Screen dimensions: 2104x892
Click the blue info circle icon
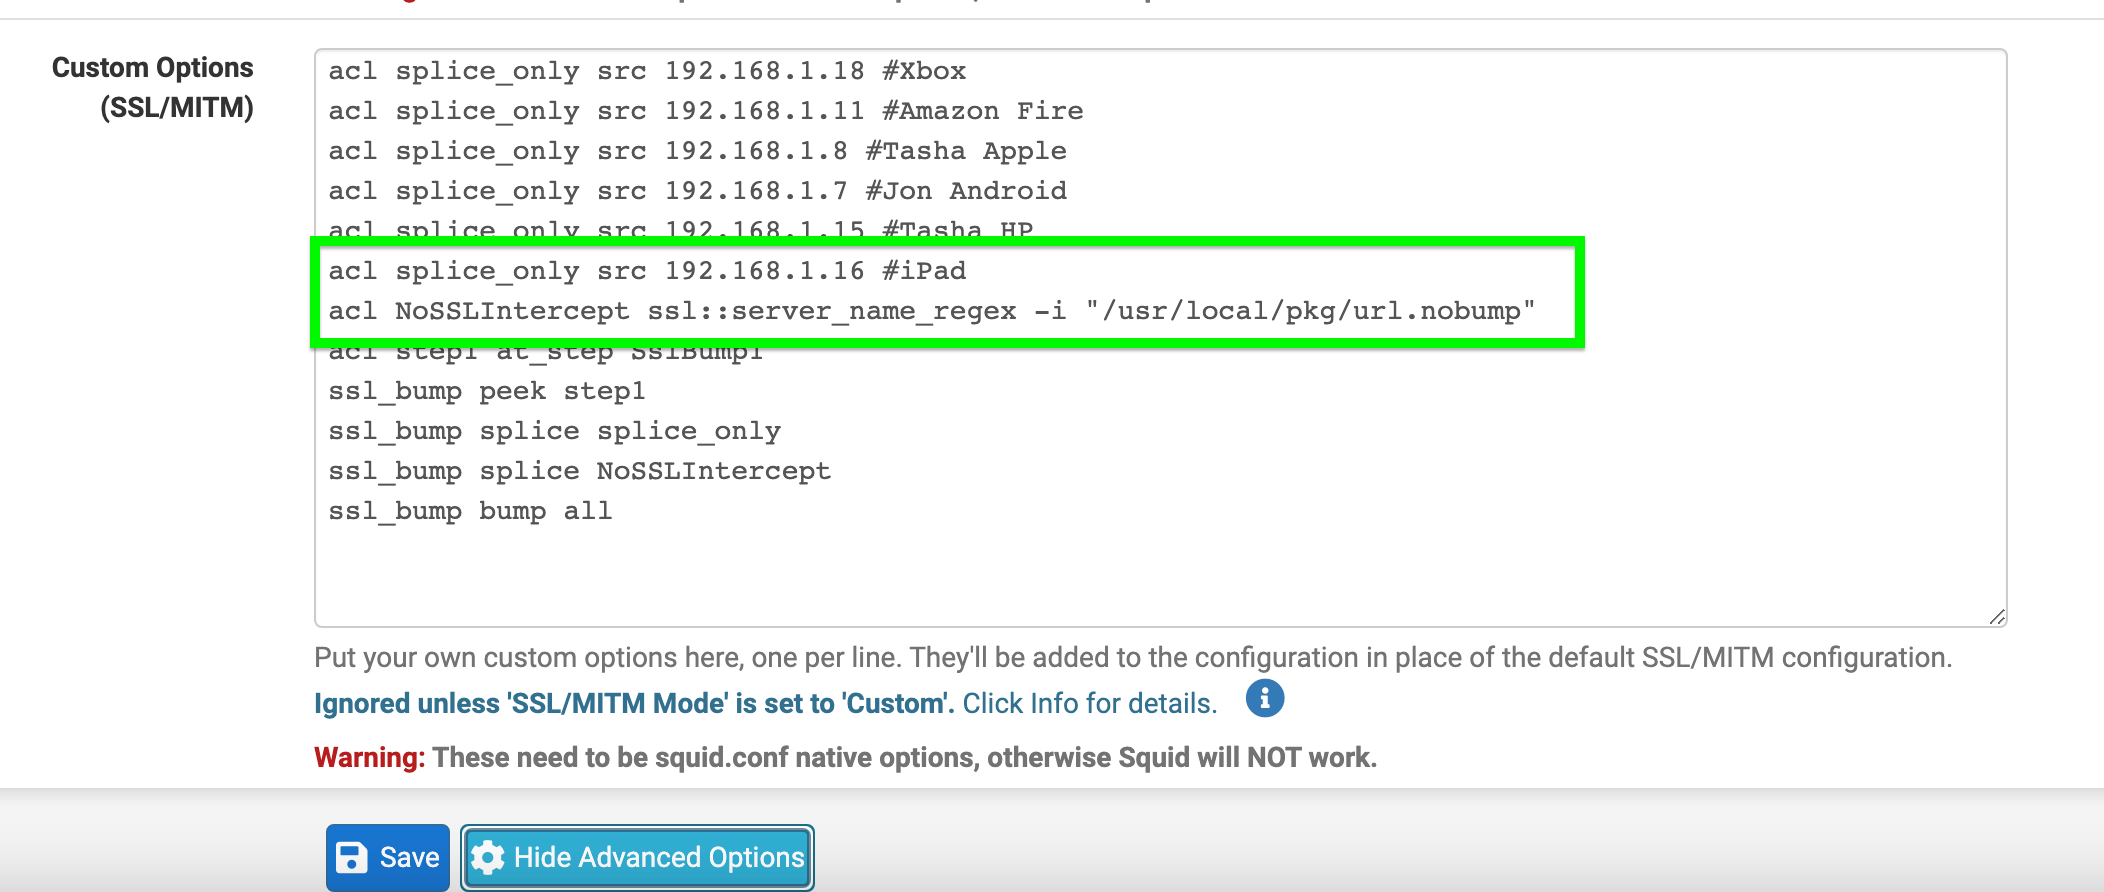tap(1264, 699)
